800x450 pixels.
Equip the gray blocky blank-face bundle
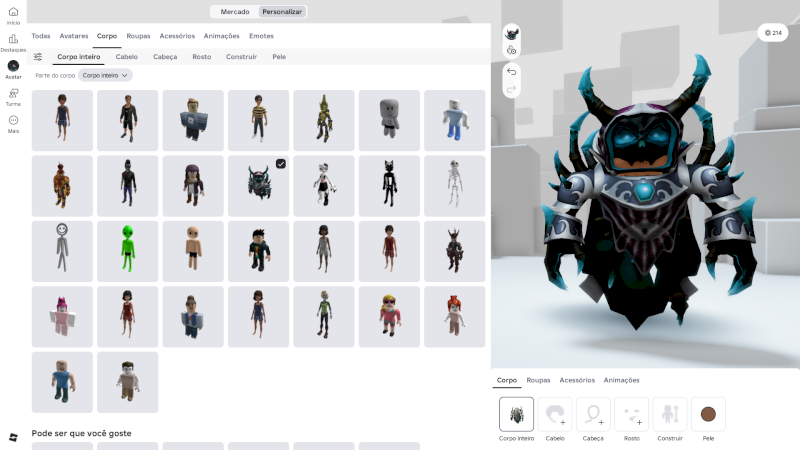pos(389,120)
